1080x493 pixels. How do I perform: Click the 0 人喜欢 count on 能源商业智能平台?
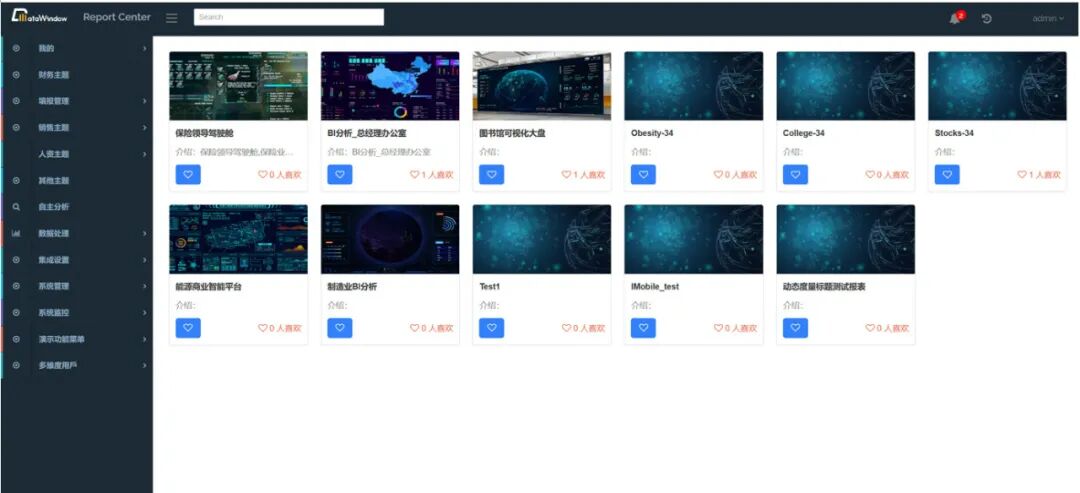pyautogui.click(x=280, y=328)
